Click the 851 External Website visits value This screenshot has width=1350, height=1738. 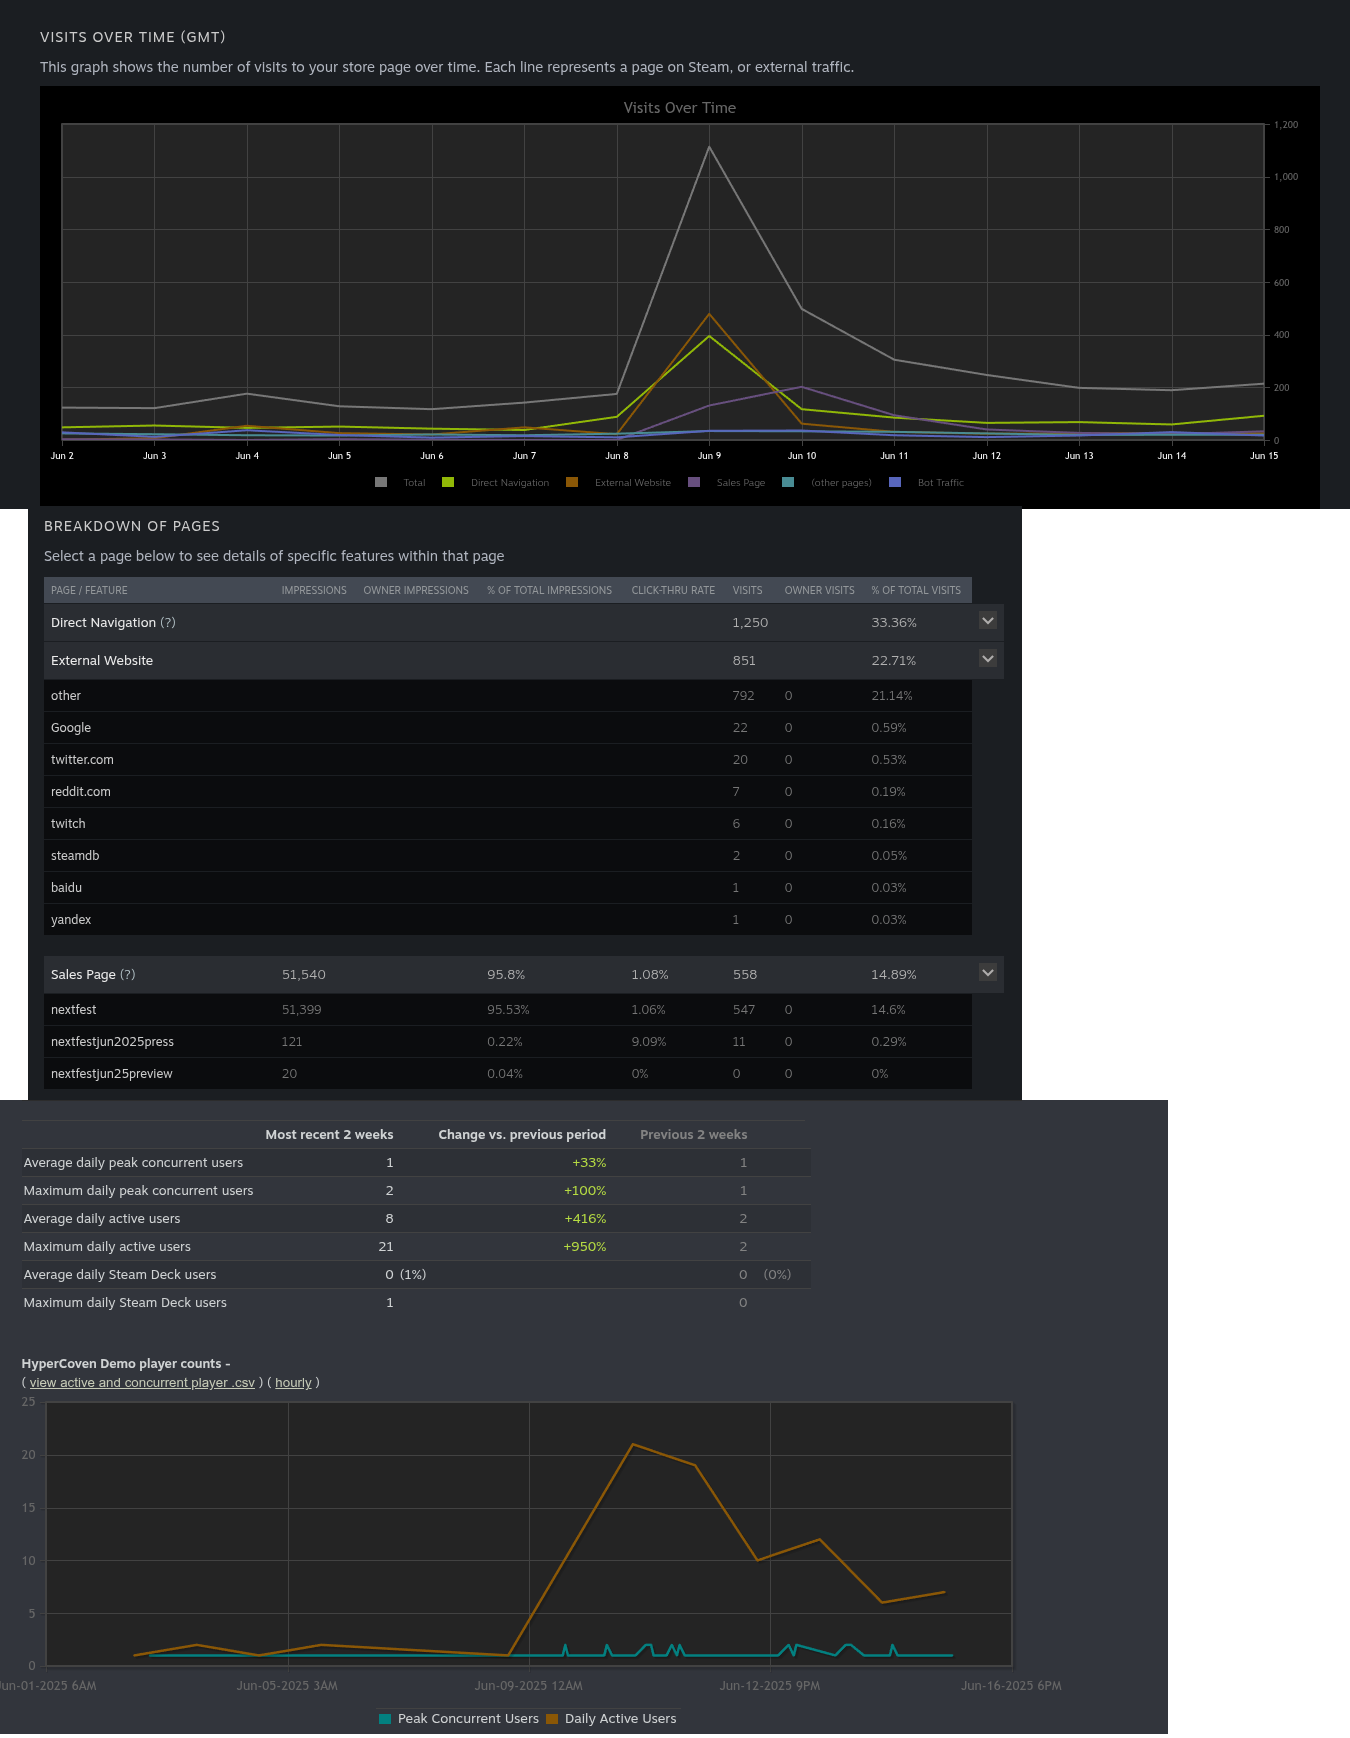click(x=744, y=660)
